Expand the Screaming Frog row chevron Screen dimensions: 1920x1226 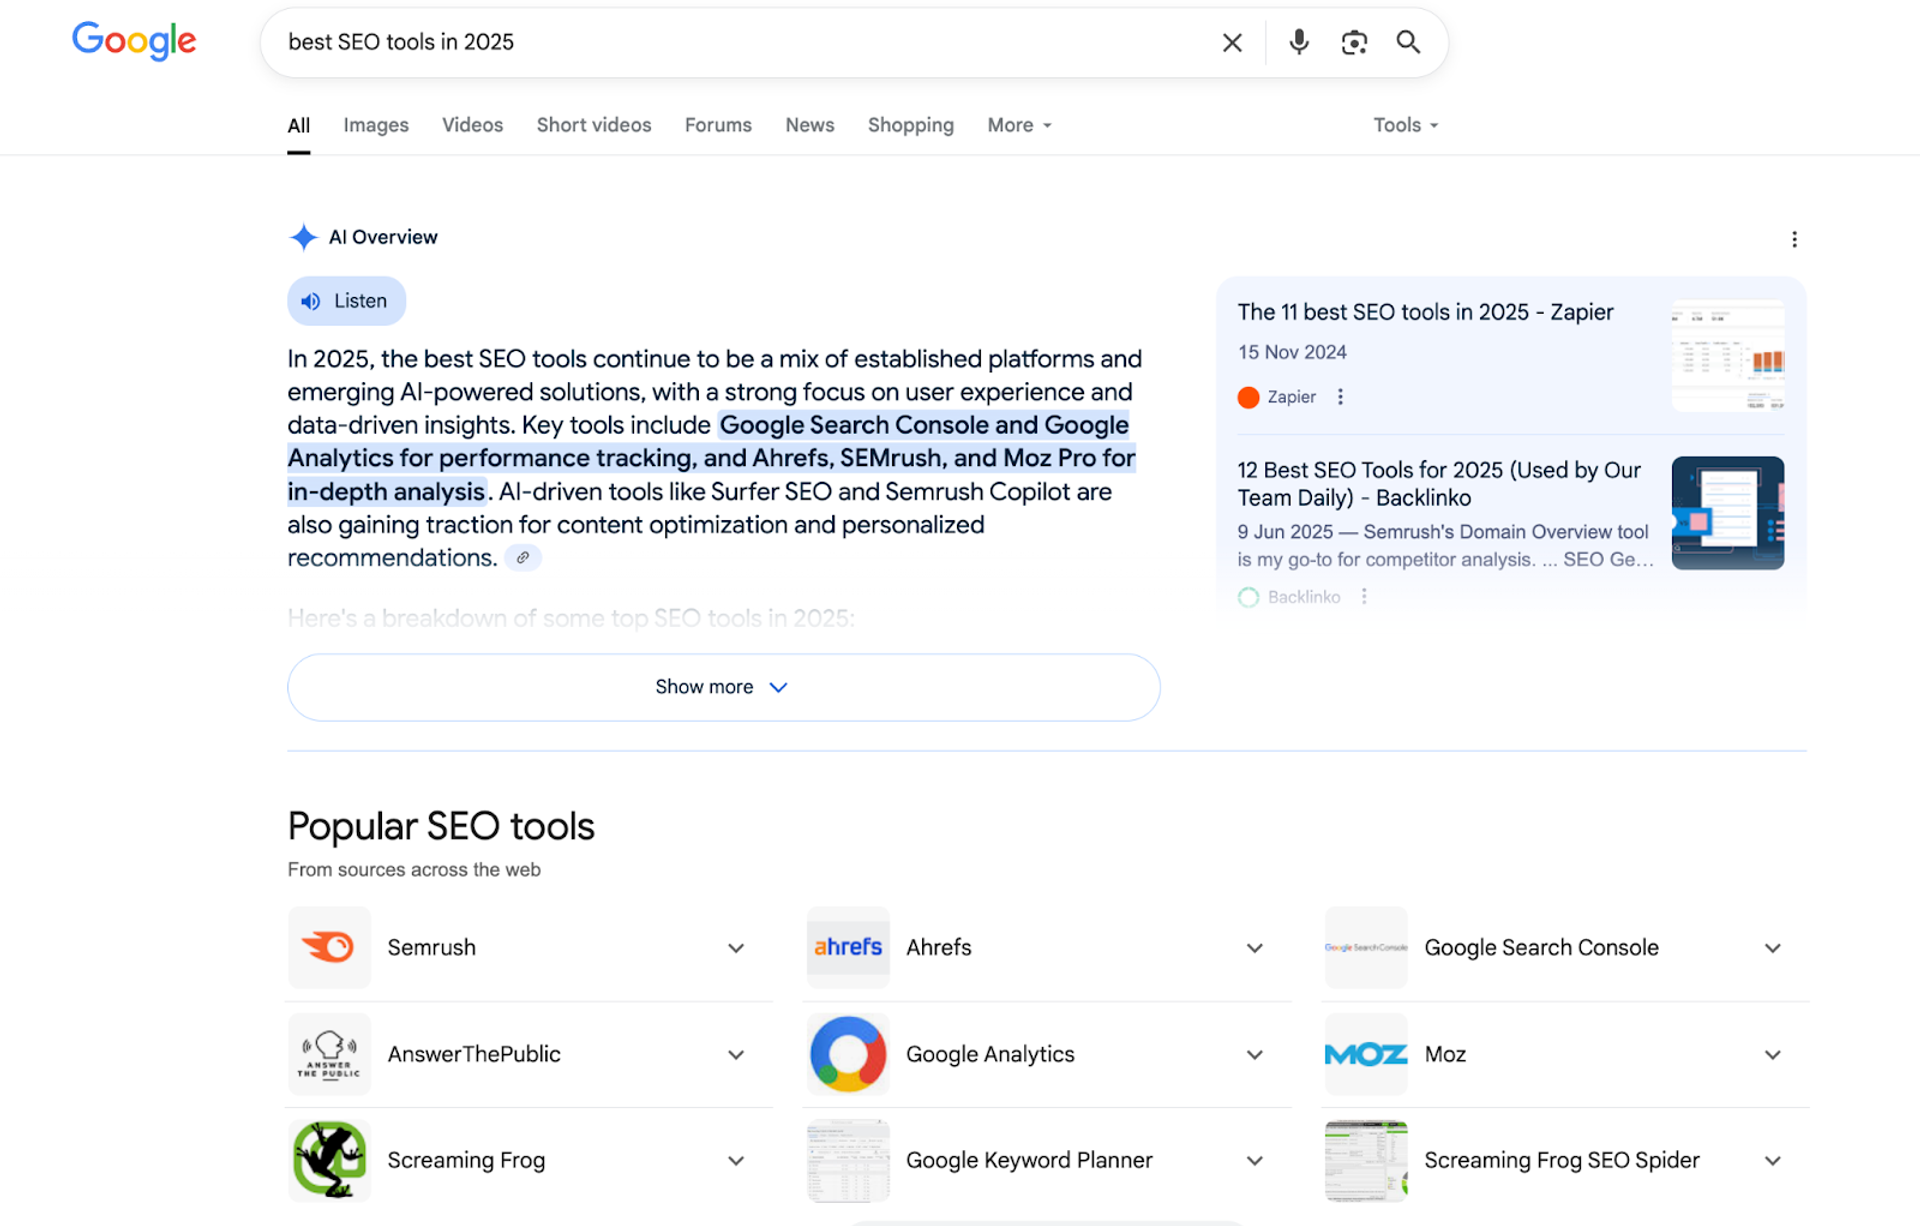tap(736, 1161)
